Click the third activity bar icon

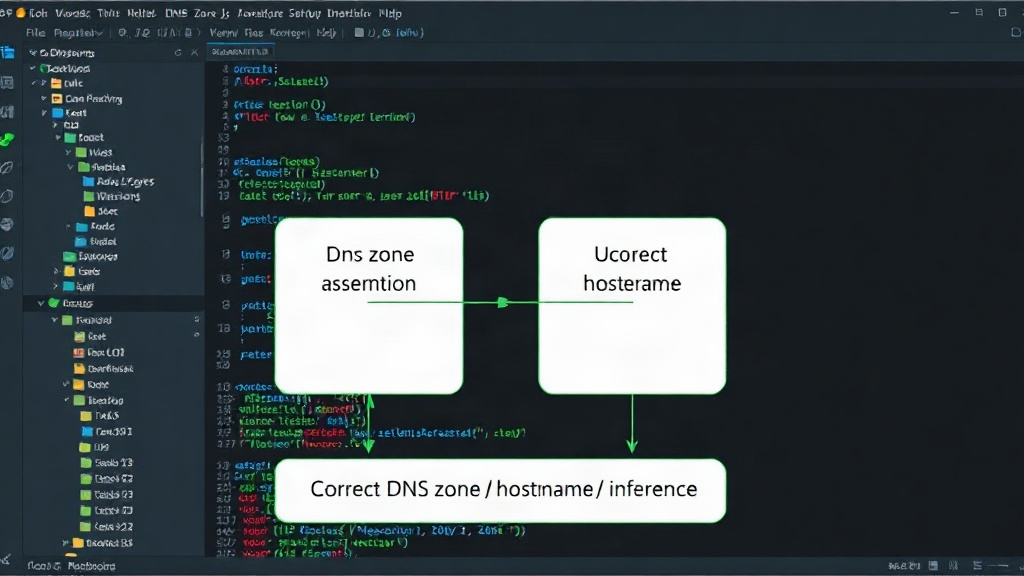(x=8, y=112)
